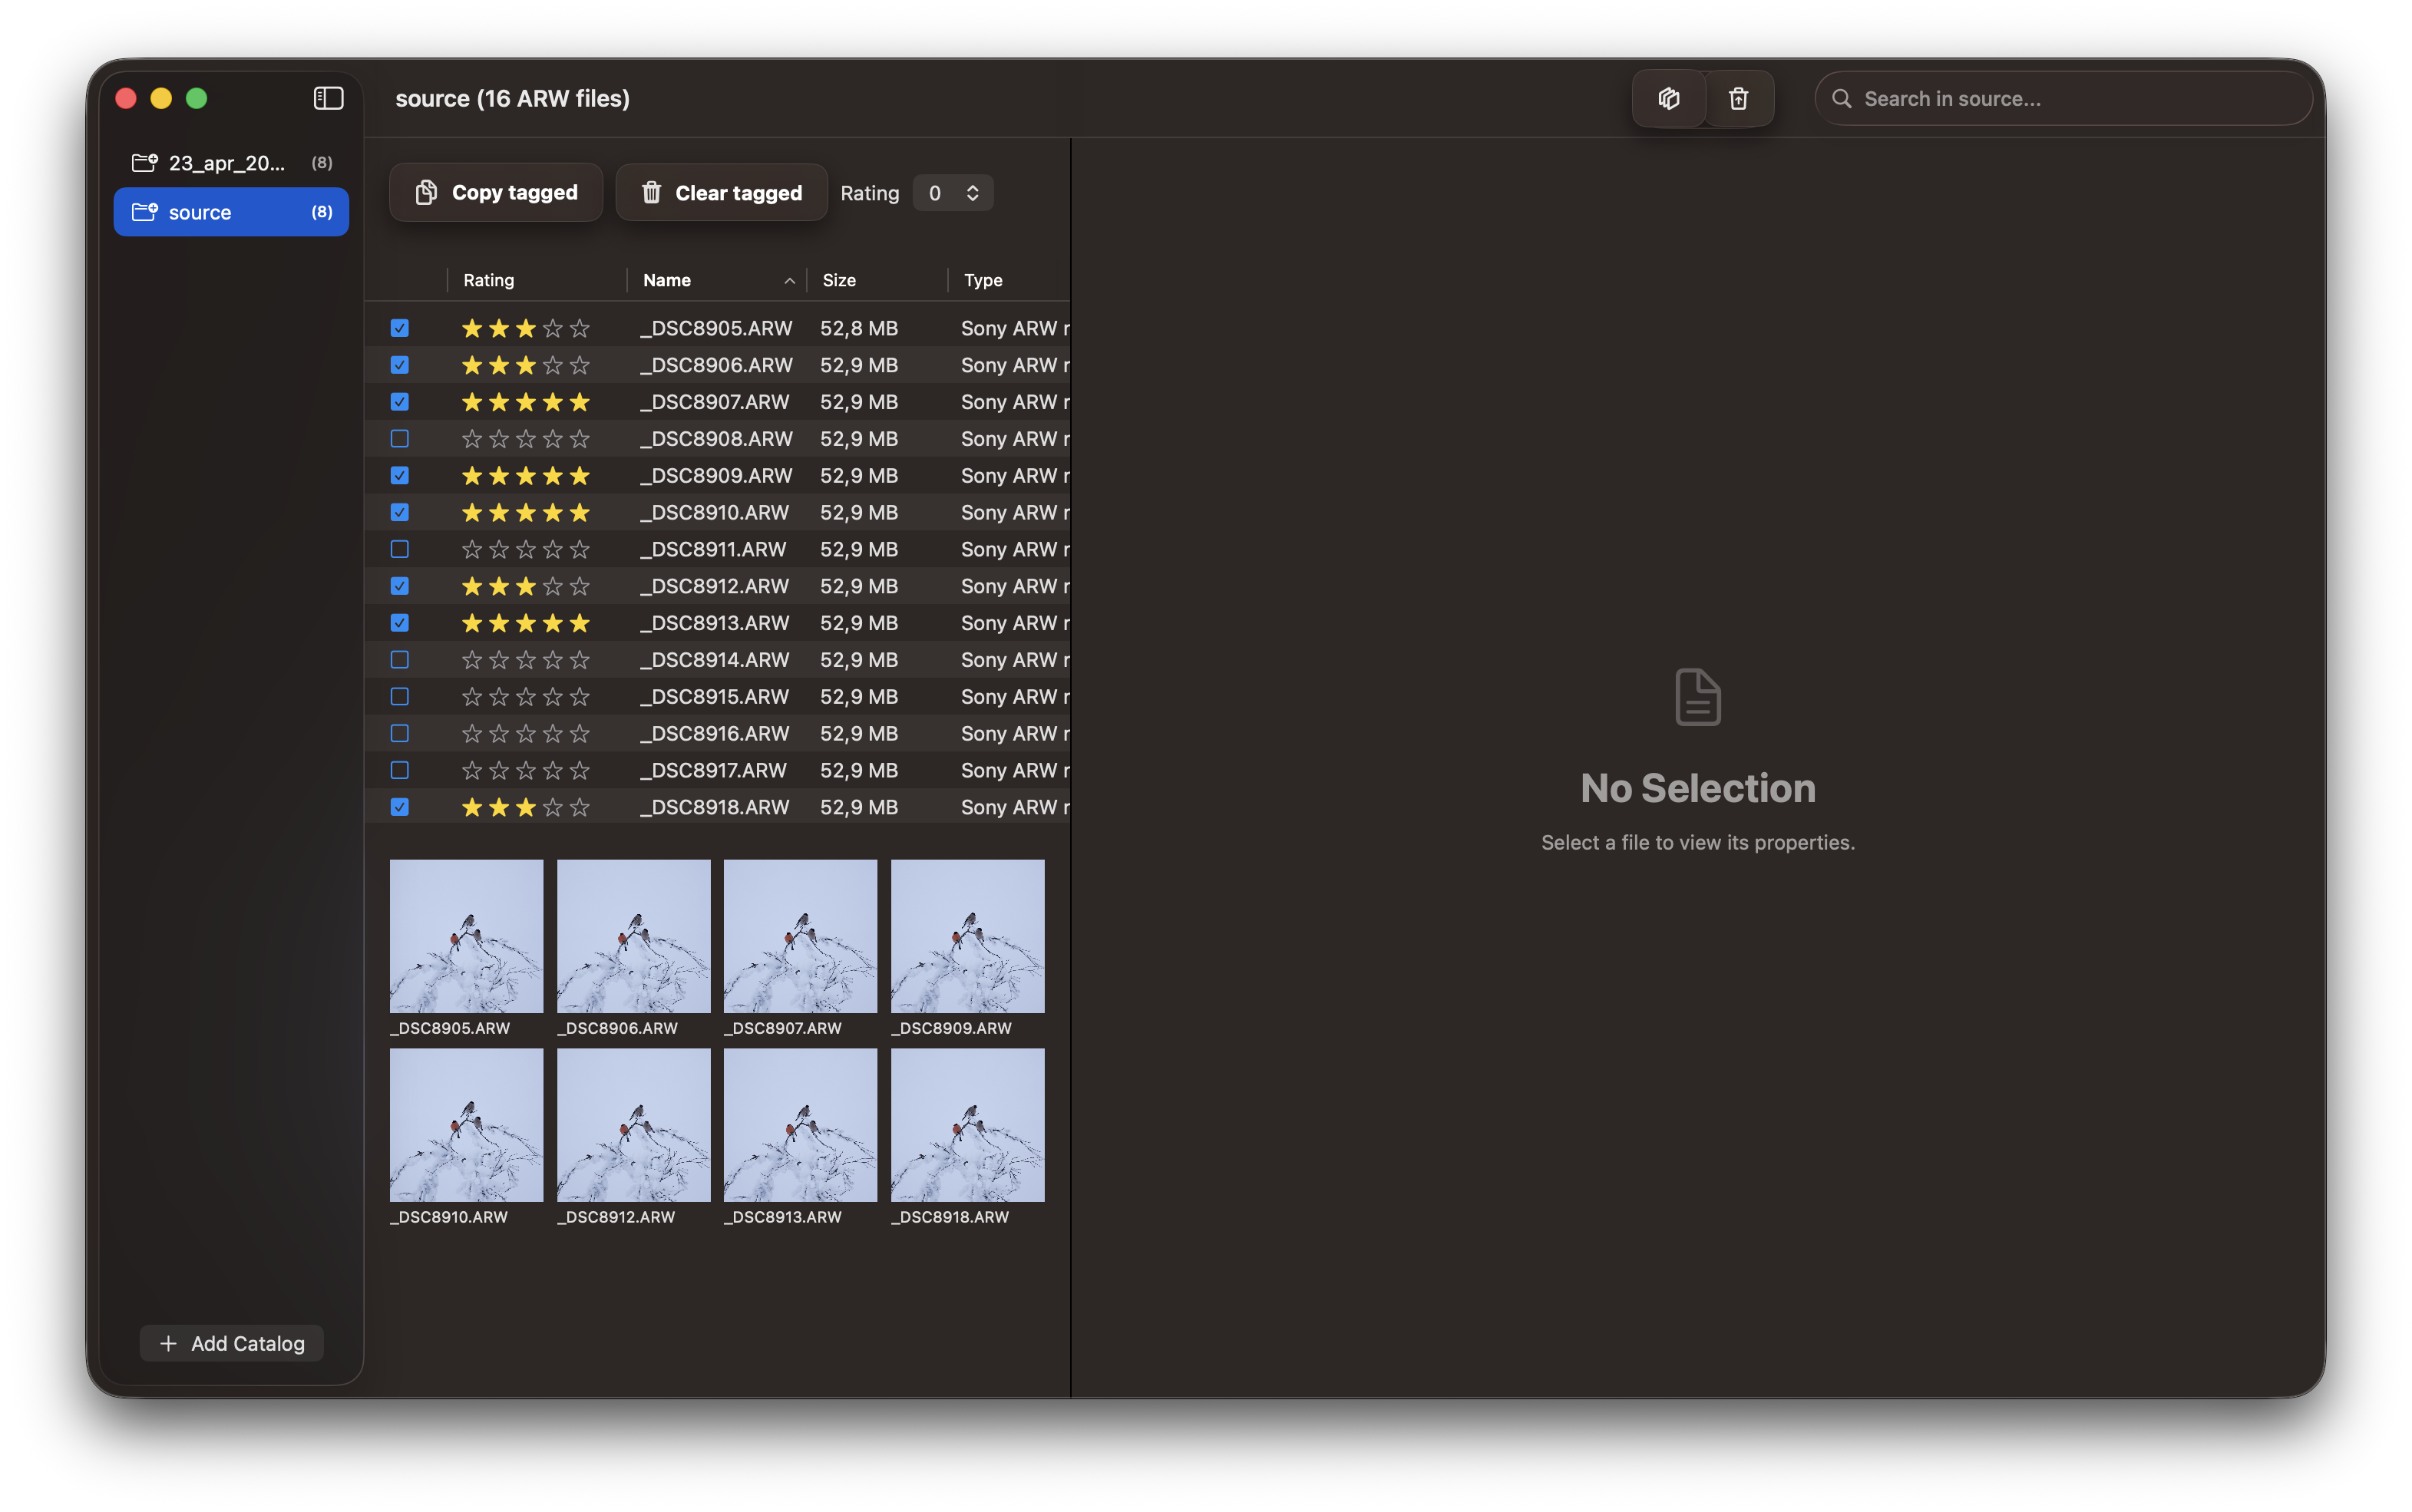Untag _DSC8905.ARW checkbox
The height and width of the screenshot is (1512, 2412).
[x=400, y=328]
